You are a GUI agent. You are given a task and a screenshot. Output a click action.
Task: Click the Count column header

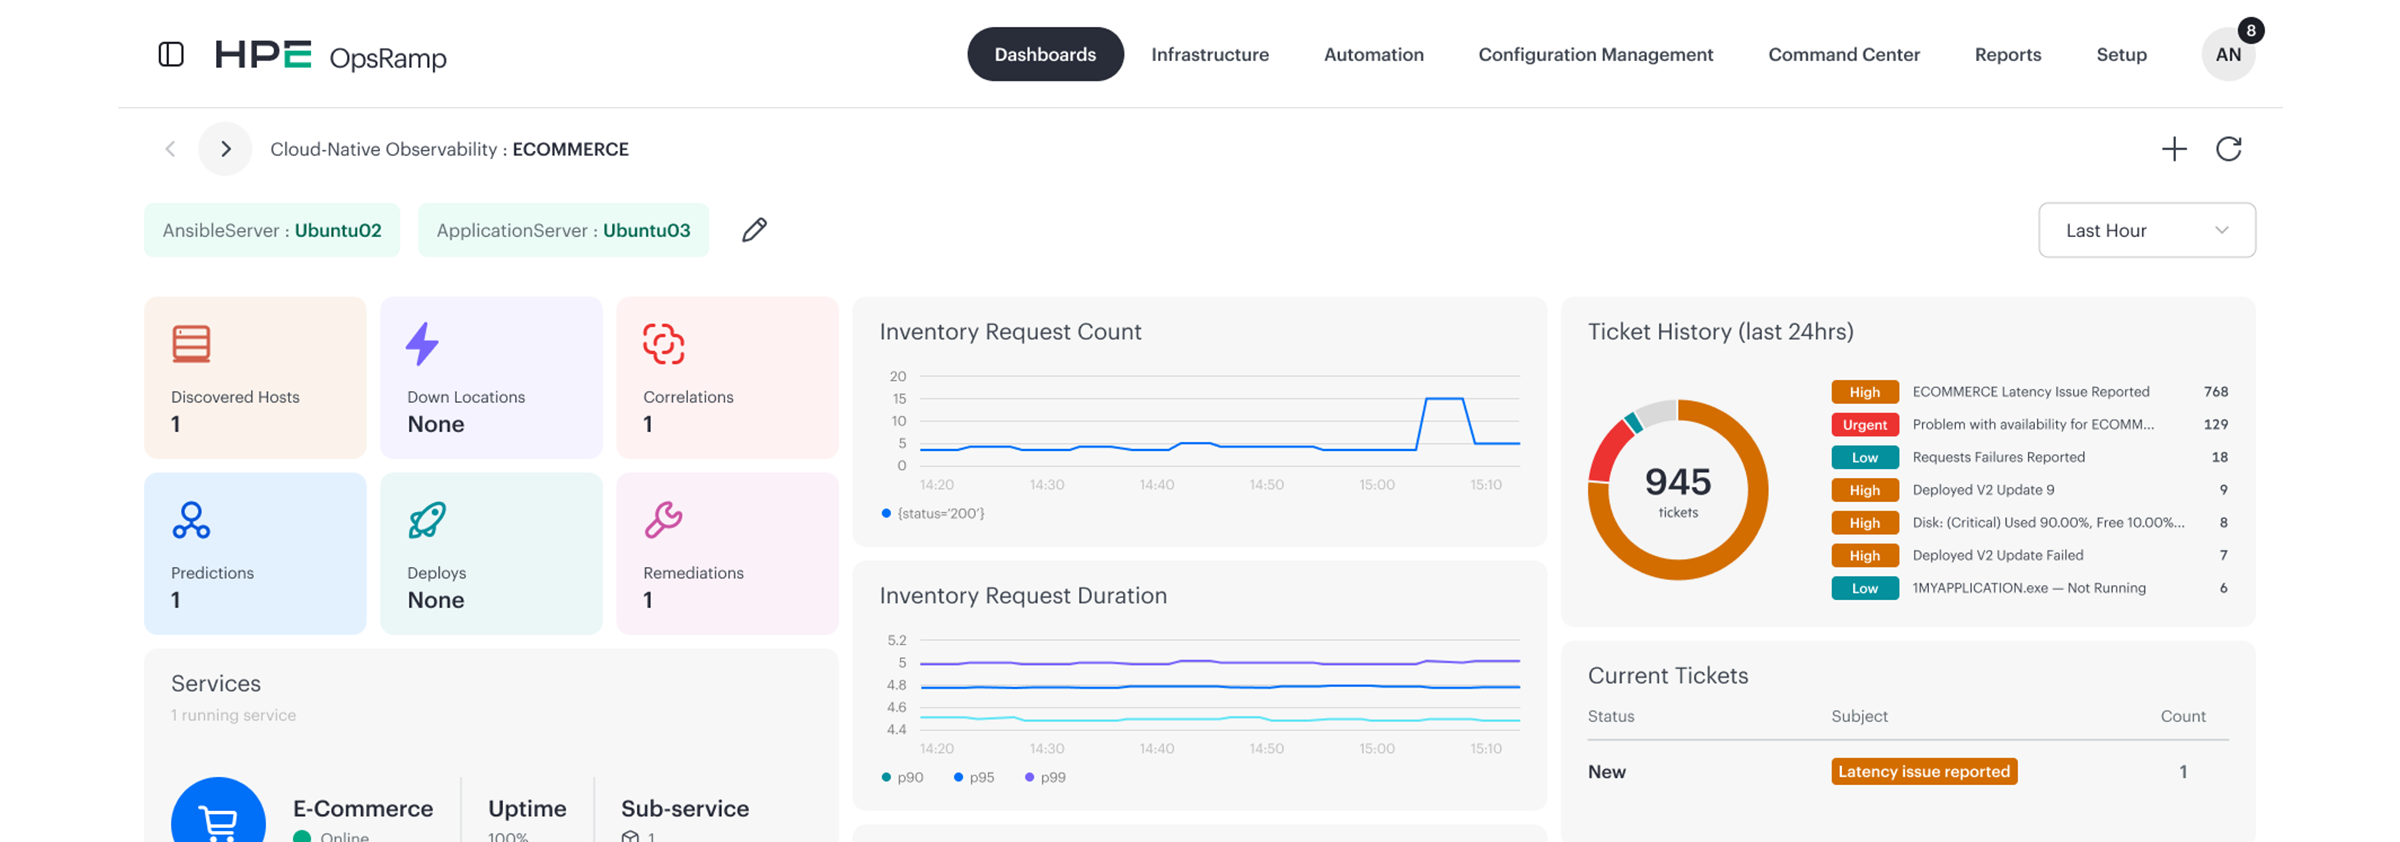[x=2183, y=716]
